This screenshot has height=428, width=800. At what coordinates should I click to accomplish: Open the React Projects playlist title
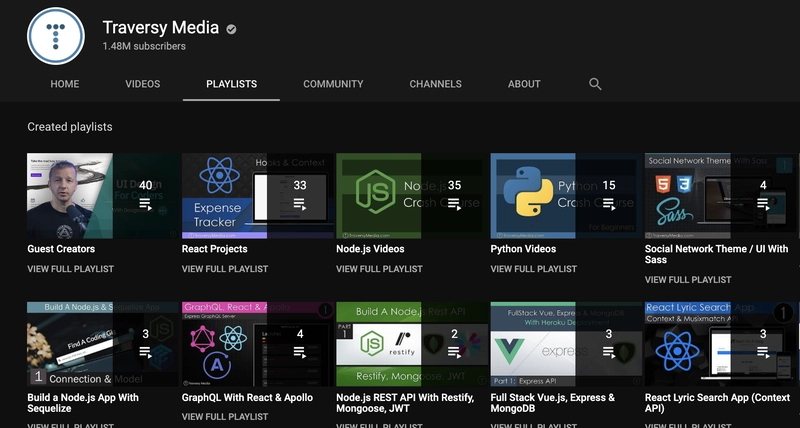click(214, 249)
